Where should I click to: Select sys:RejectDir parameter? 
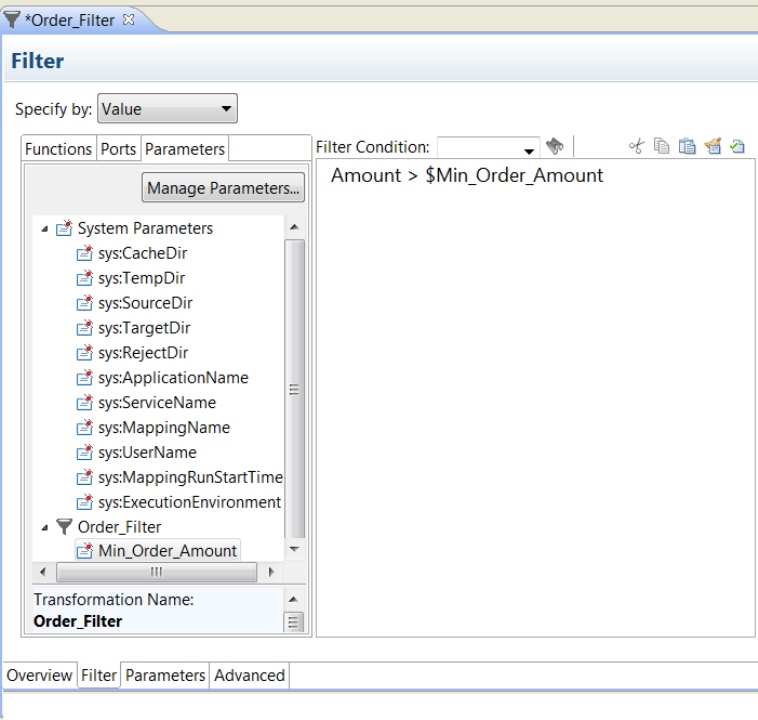pos(143,353)
